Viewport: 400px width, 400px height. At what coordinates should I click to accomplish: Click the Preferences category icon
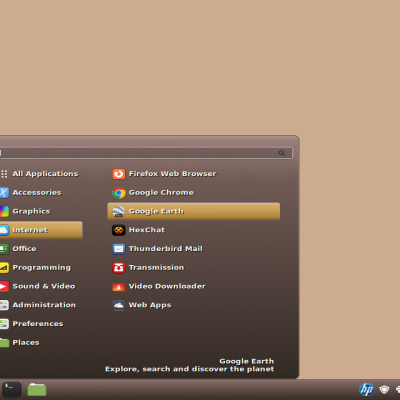pyautogui.click(x=4, y=324)
